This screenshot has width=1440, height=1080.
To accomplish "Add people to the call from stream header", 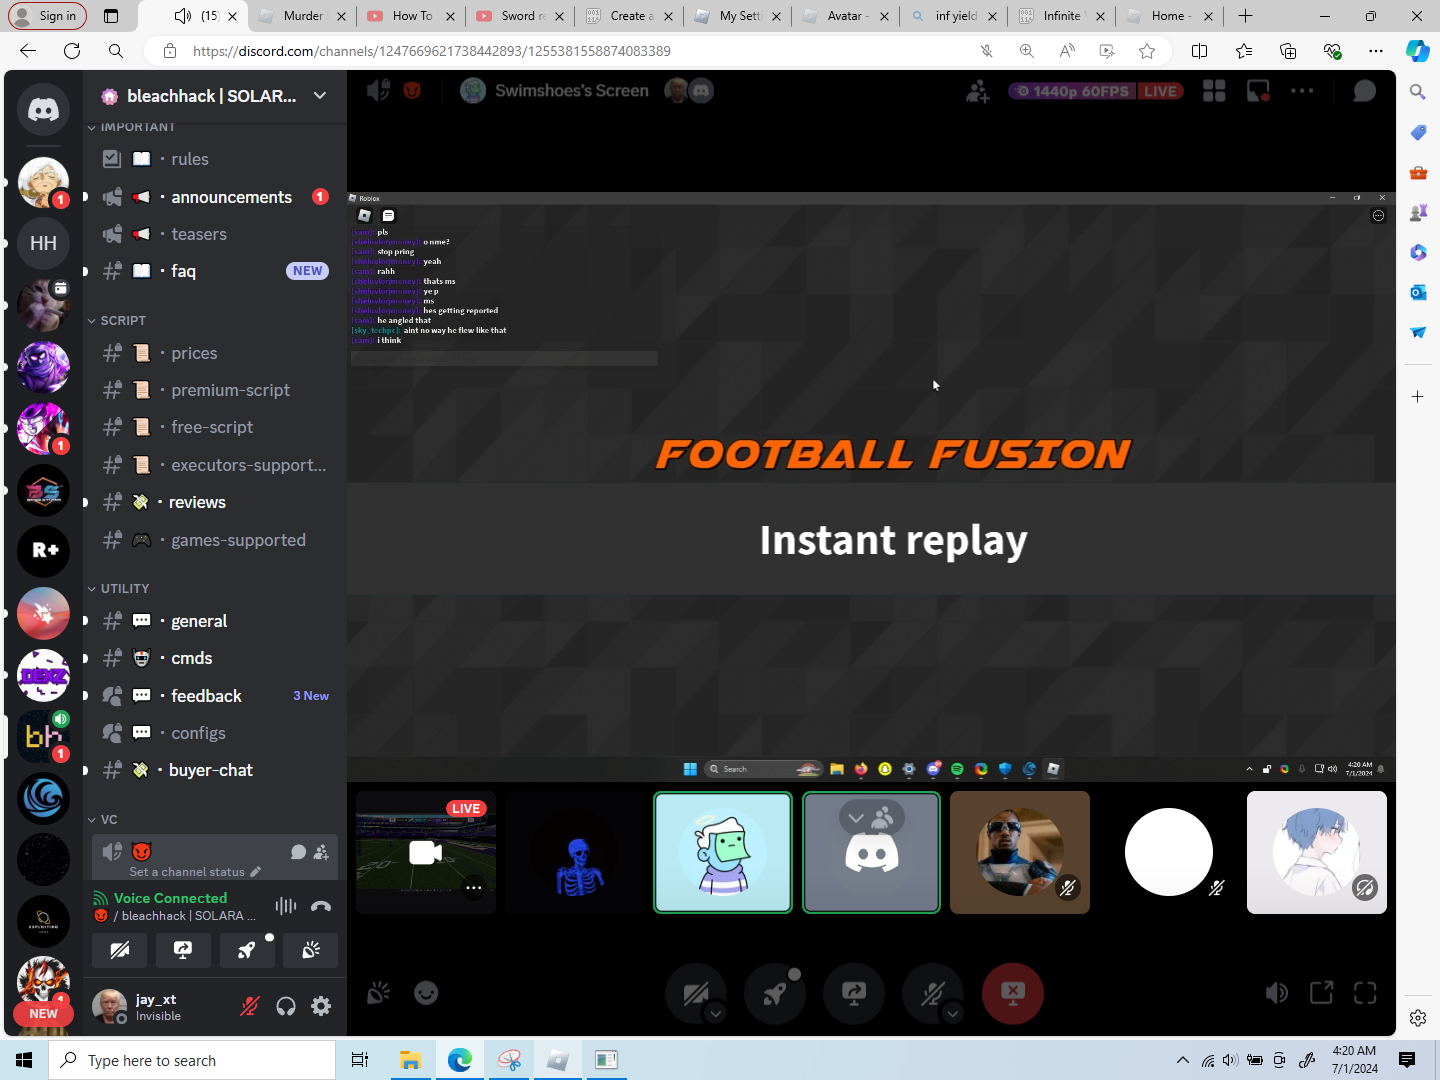I will (978, 91).
